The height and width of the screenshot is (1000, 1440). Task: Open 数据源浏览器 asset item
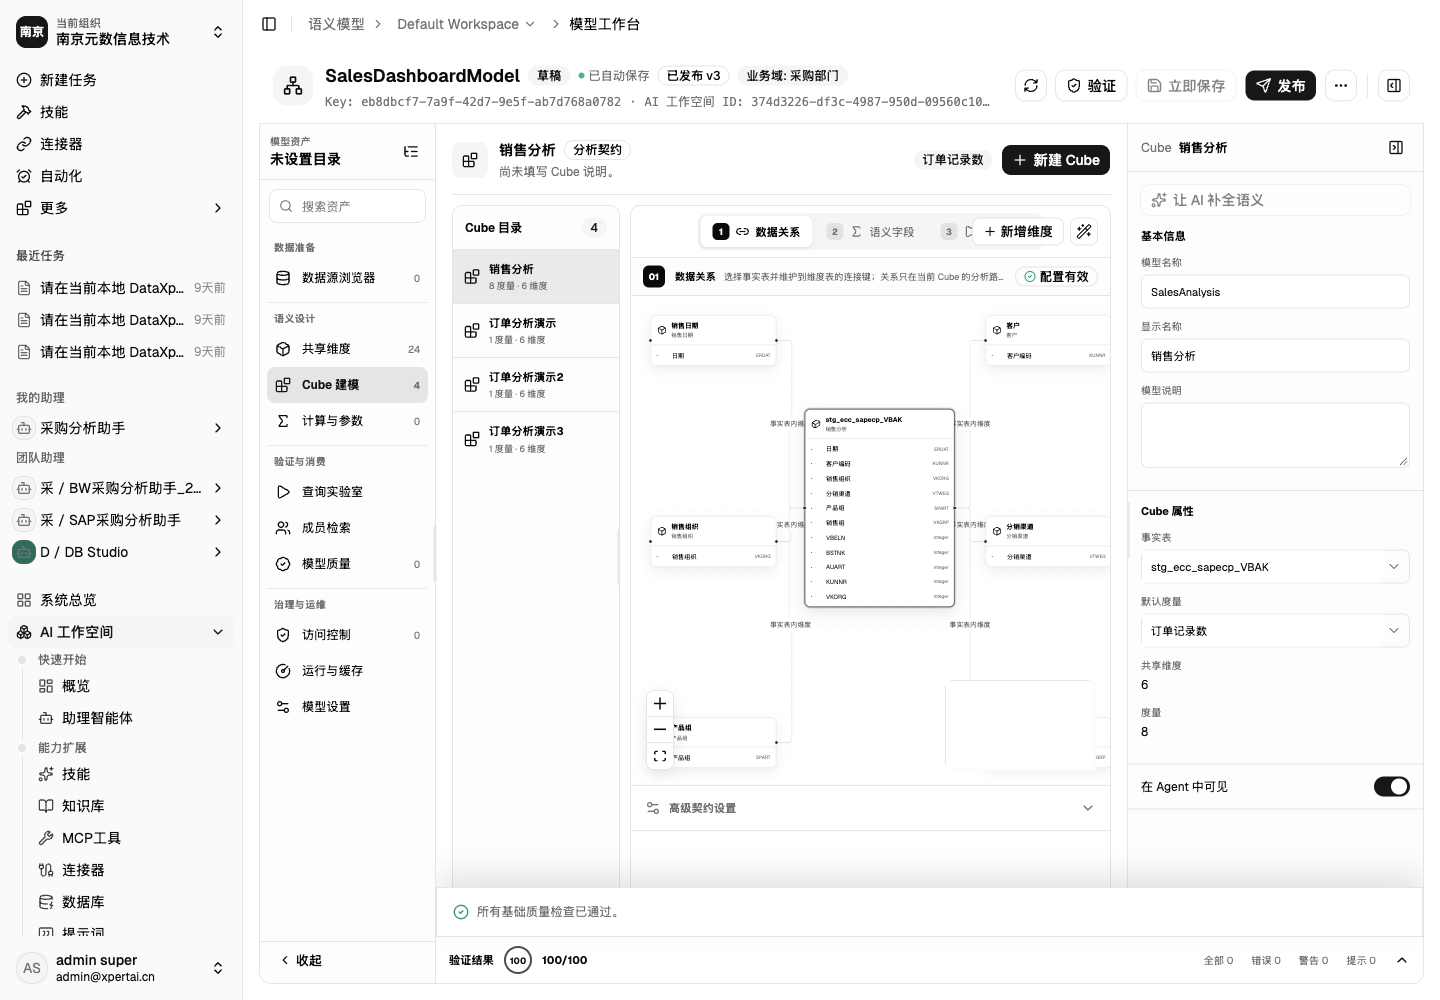[347, 278]
